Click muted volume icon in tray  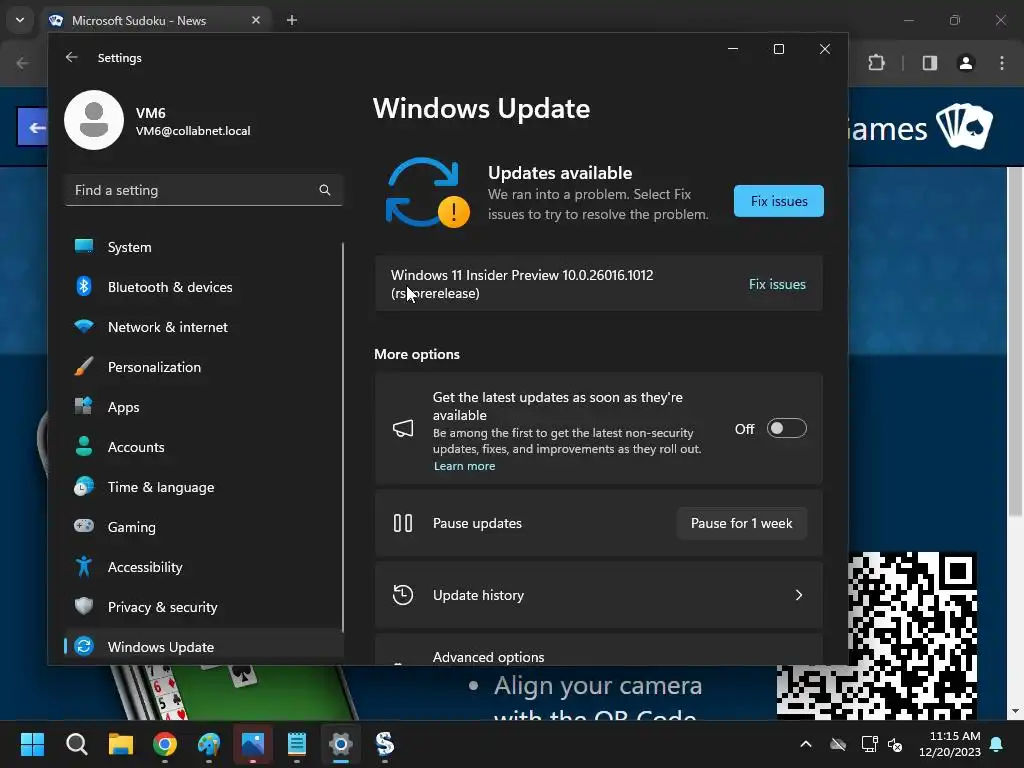[x=895, y=744]
